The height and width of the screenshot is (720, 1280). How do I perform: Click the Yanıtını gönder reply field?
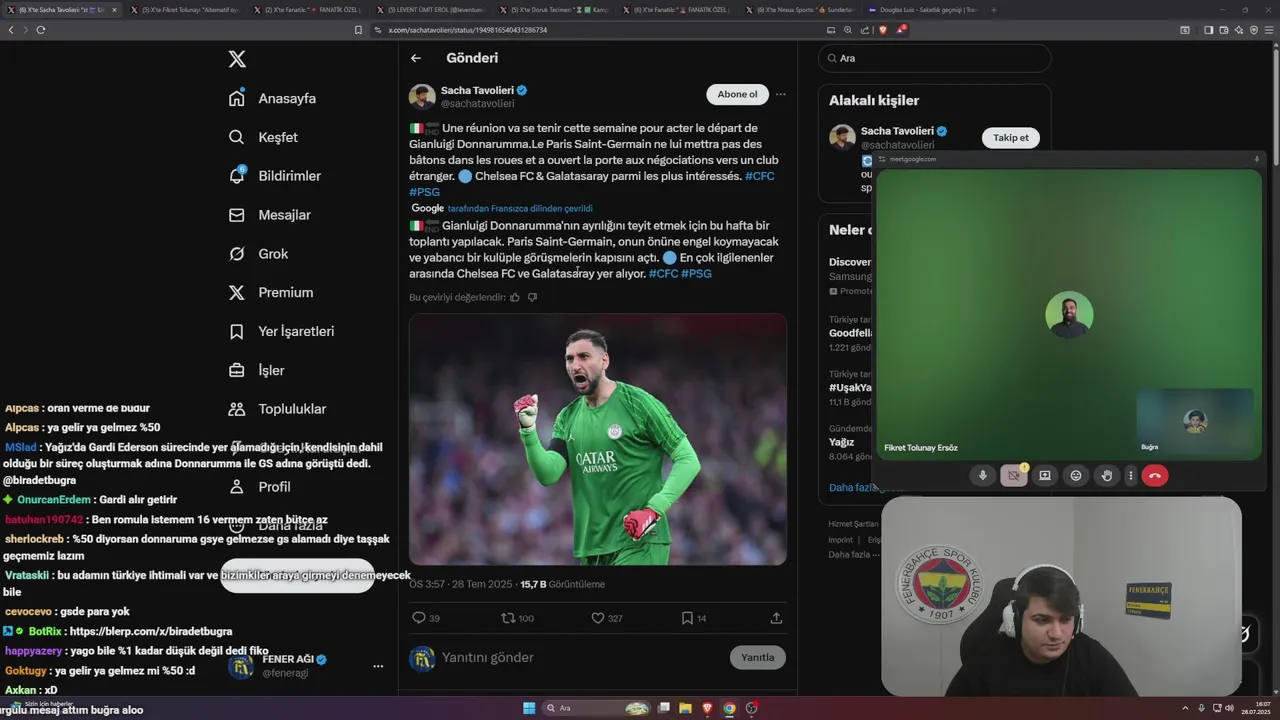point(580,657)
